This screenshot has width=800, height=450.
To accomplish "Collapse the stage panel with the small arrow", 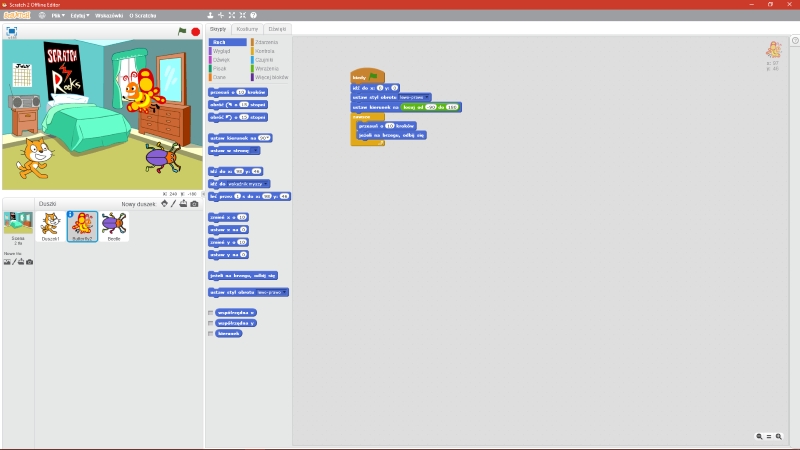I will (x=204, y=194).
